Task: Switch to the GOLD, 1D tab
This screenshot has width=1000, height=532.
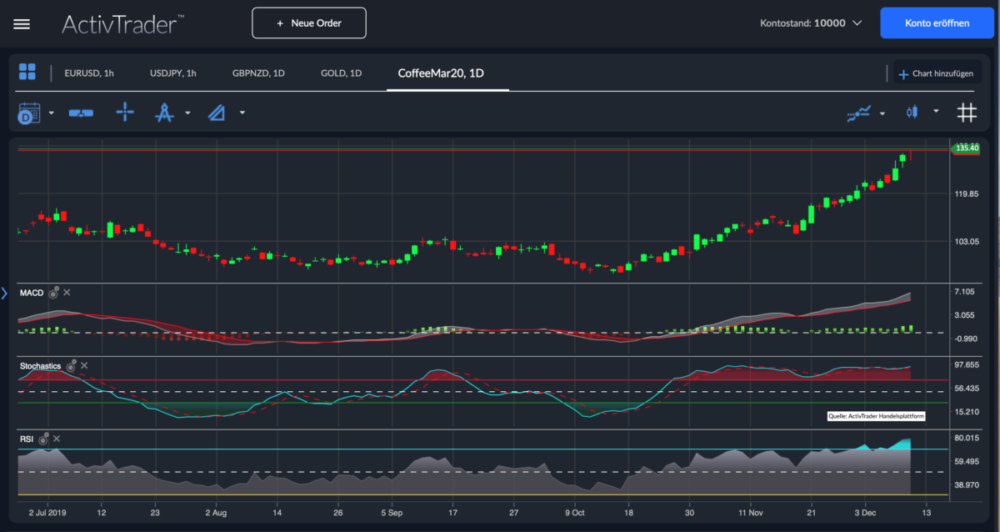Action: pos(341,73)
